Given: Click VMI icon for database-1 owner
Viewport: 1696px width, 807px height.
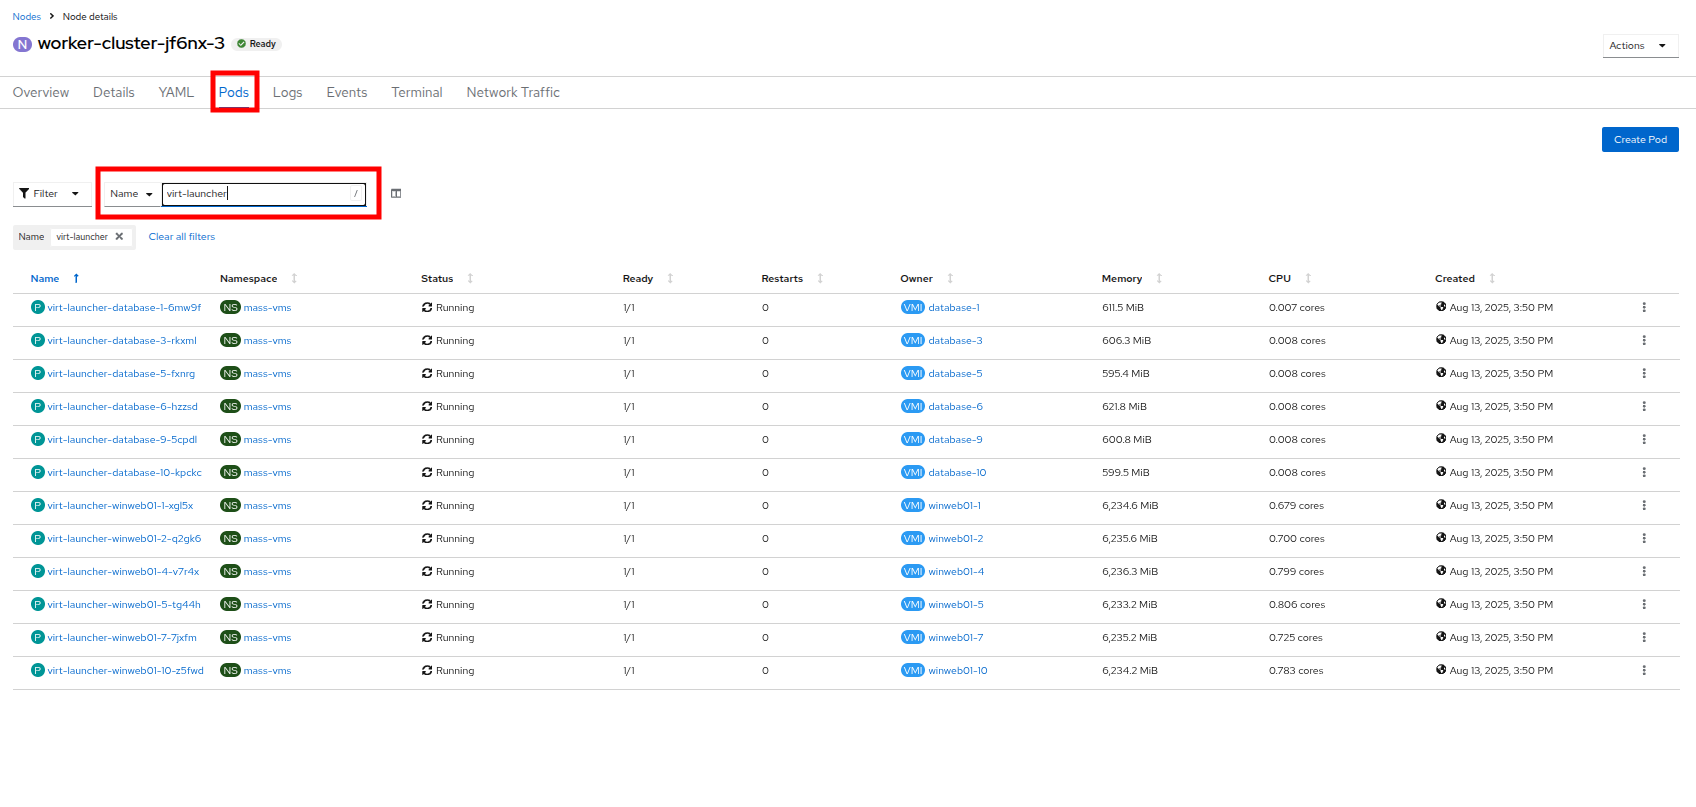Looking at the screenshot, I should 913,308.
